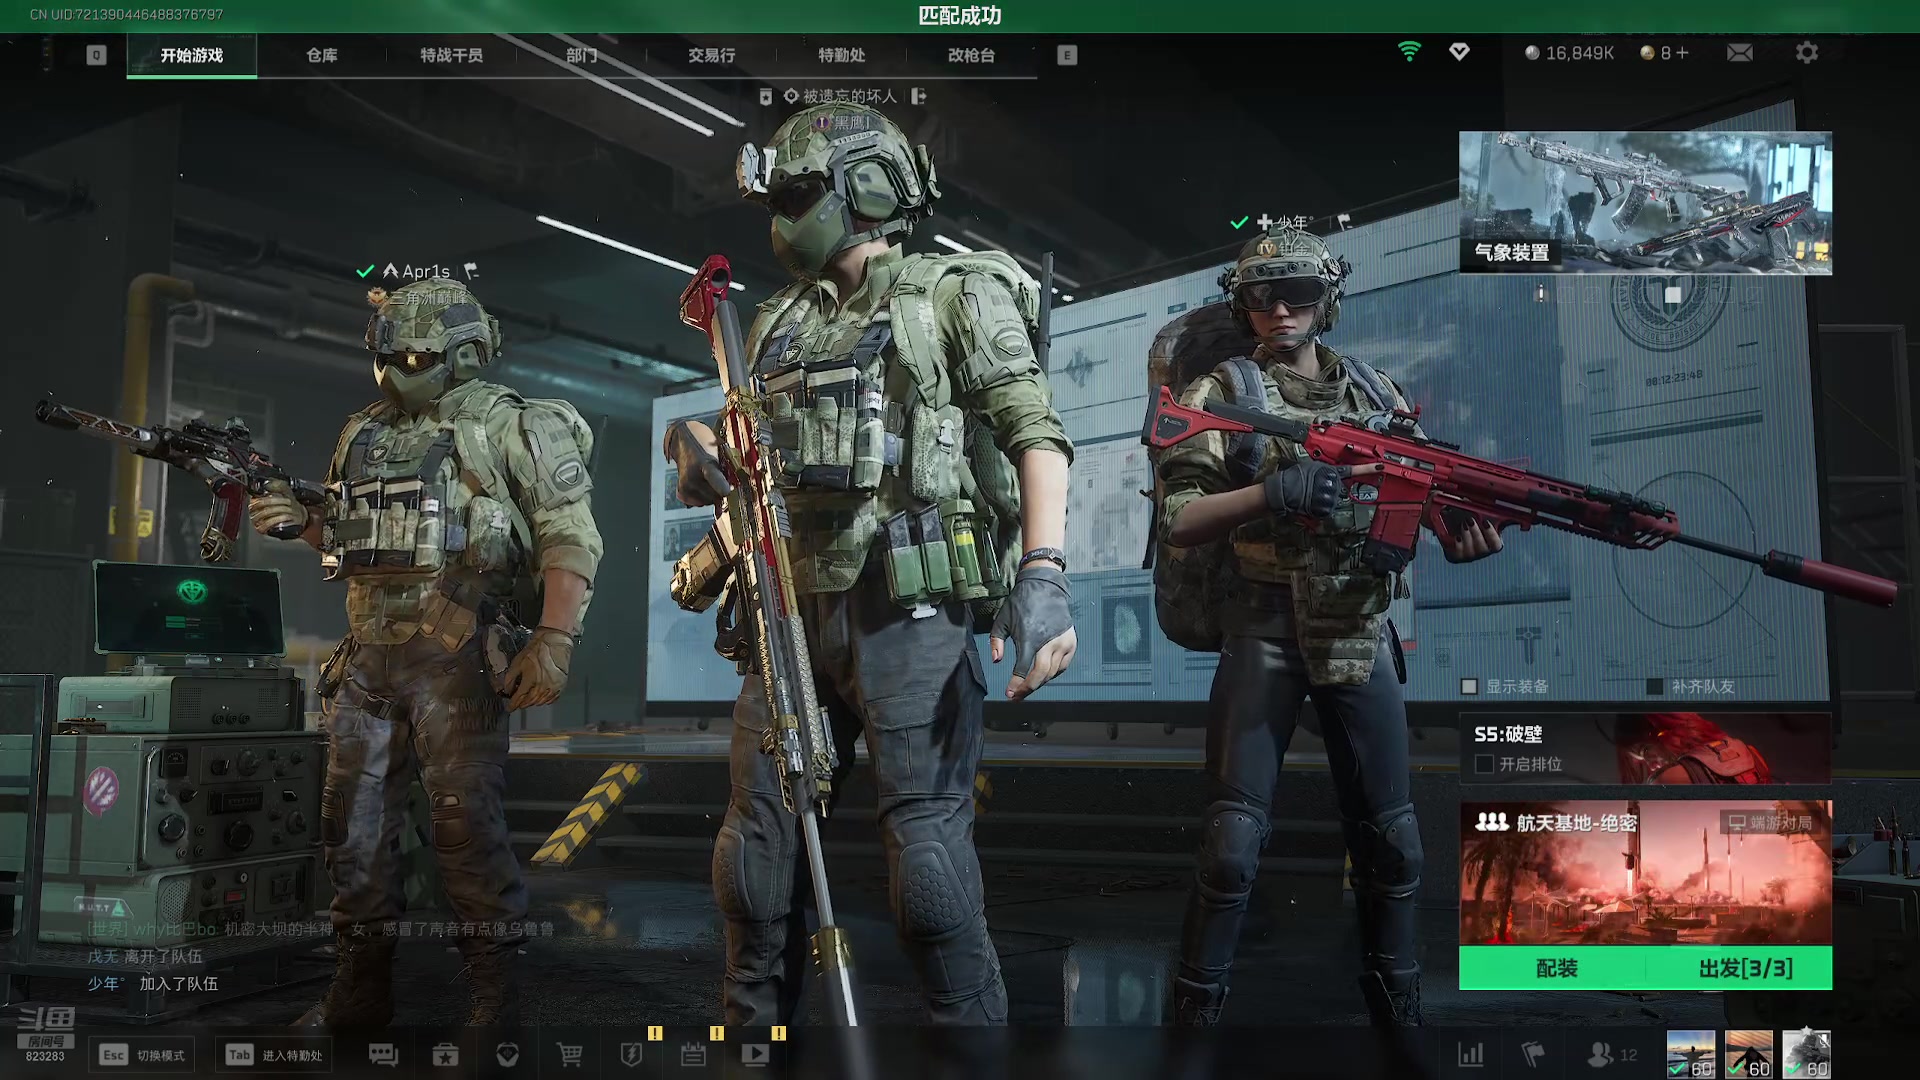This screenshot has height=1080, width=1920.
Task: Click the silver coin currency 16,849K
Action: click(x=1569, y=53)
